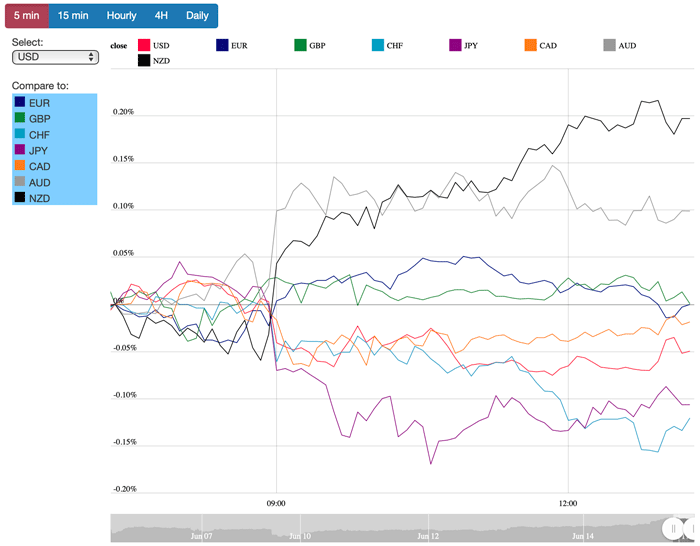Click the dark blue EUR legend swatch
This screenshot has height=546, width=700.
(x=222, y=45)
